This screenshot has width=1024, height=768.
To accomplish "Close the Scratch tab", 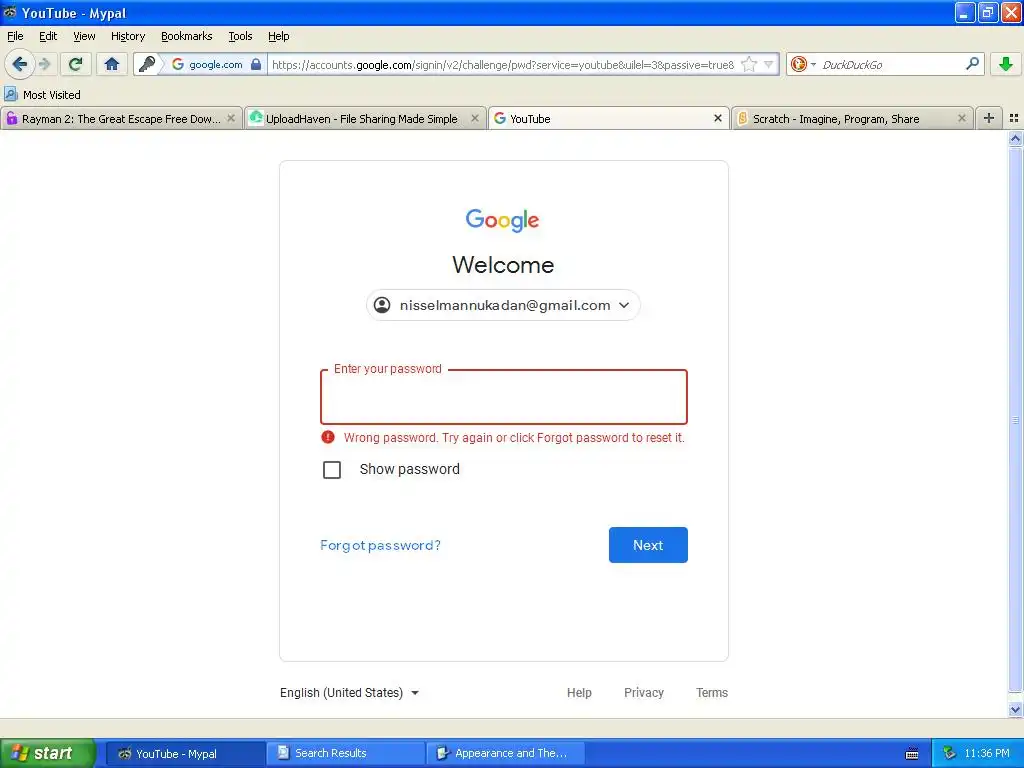I will (x=961, y=118).
